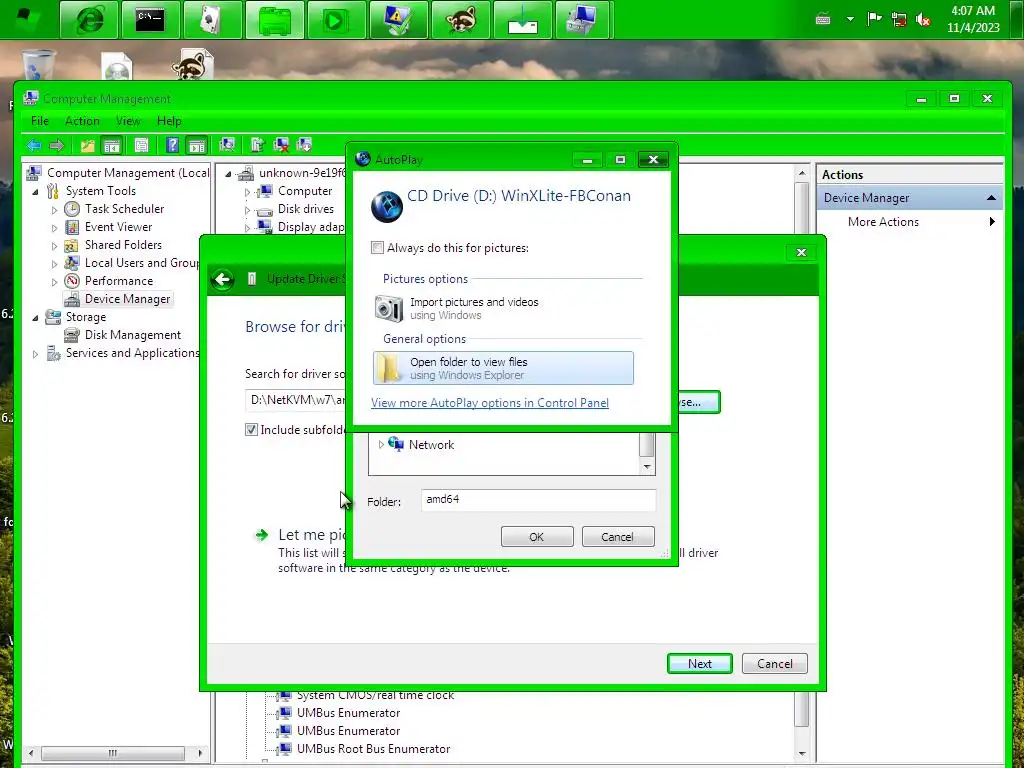This screenshot has height=768, width=1024.
Task: Check 'Always do this for pictures' checkbox
Action: pyautogui.click(x=377, y=248)
